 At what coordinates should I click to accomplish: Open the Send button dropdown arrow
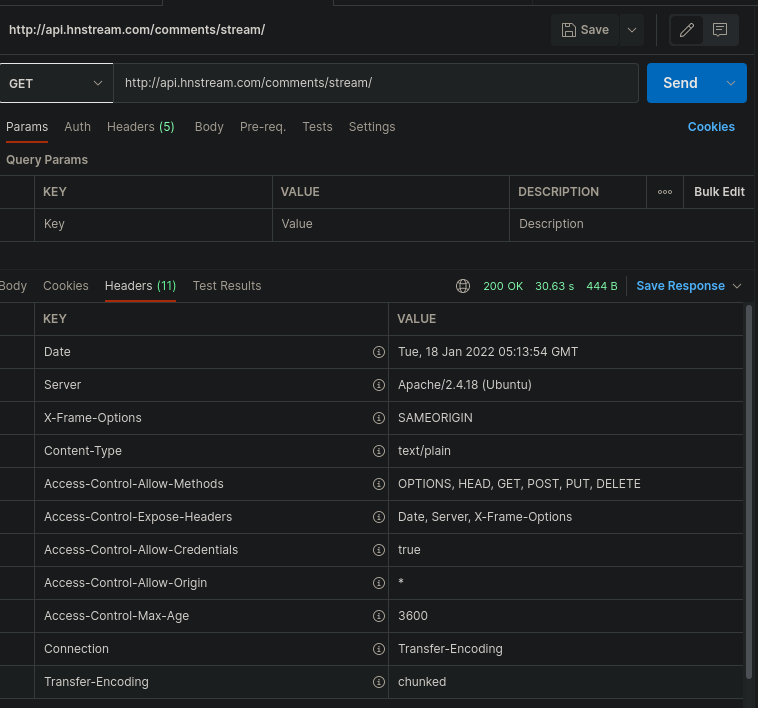tap(731, 83)
